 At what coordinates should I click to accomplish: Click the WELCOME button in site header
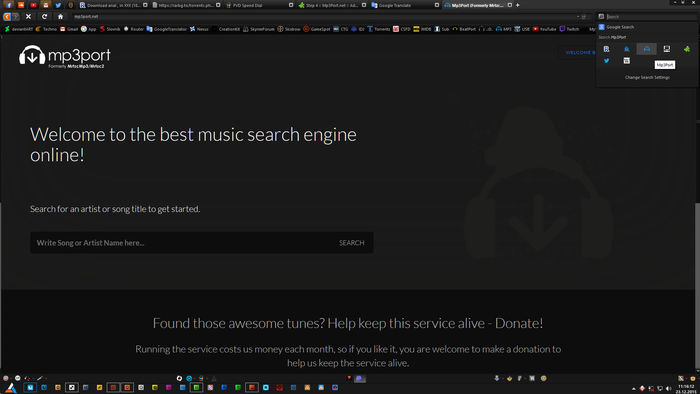(x=578, y=53)
